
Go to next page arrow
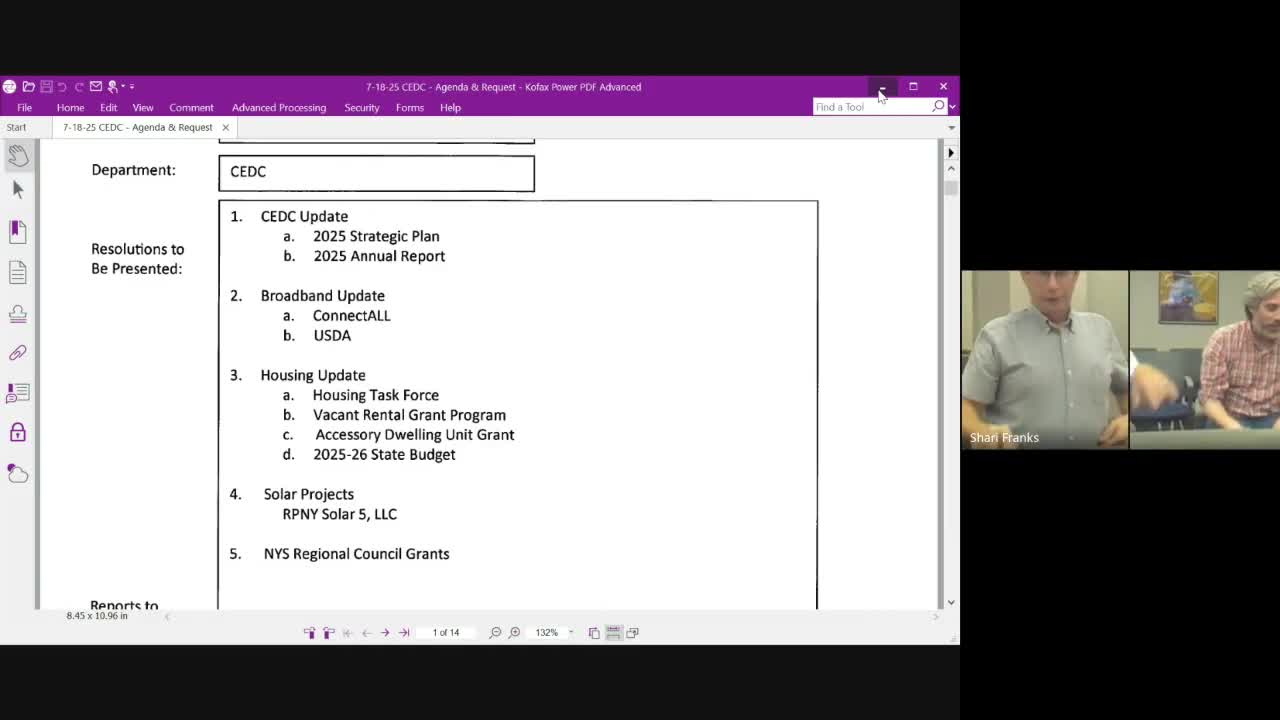[x=385, y=633]
